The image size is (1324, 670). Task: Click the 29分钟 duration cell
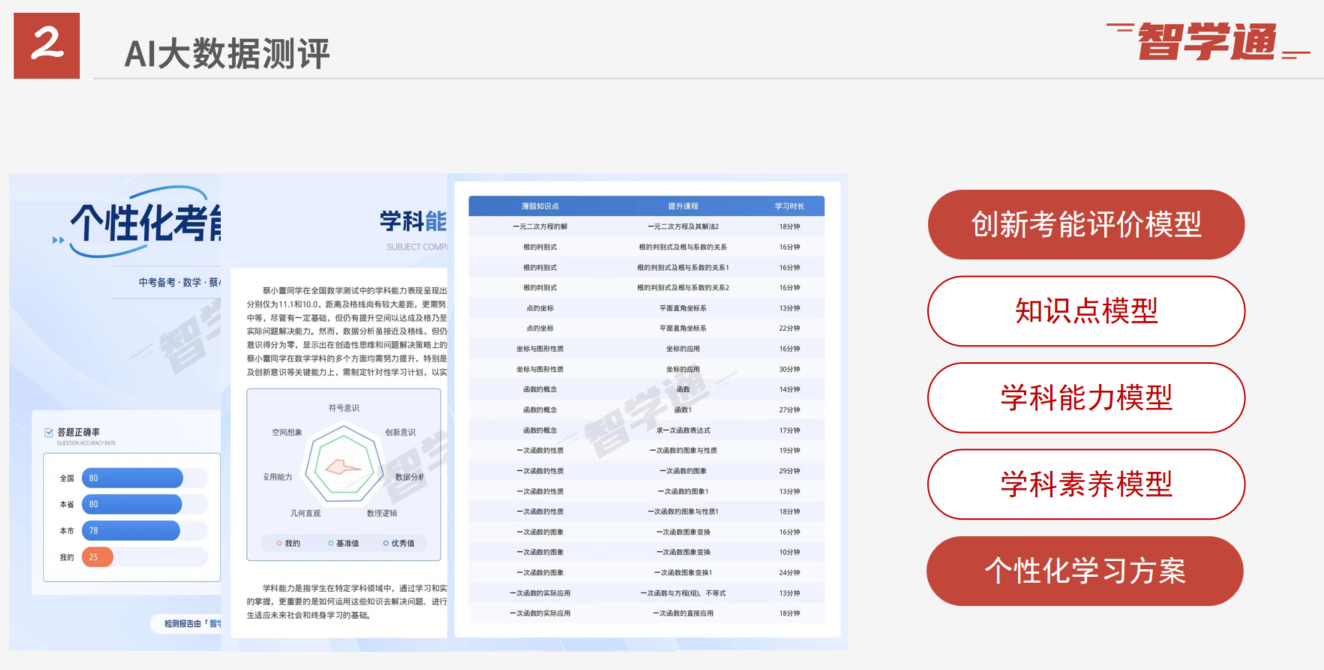click(x=789, y=470)
